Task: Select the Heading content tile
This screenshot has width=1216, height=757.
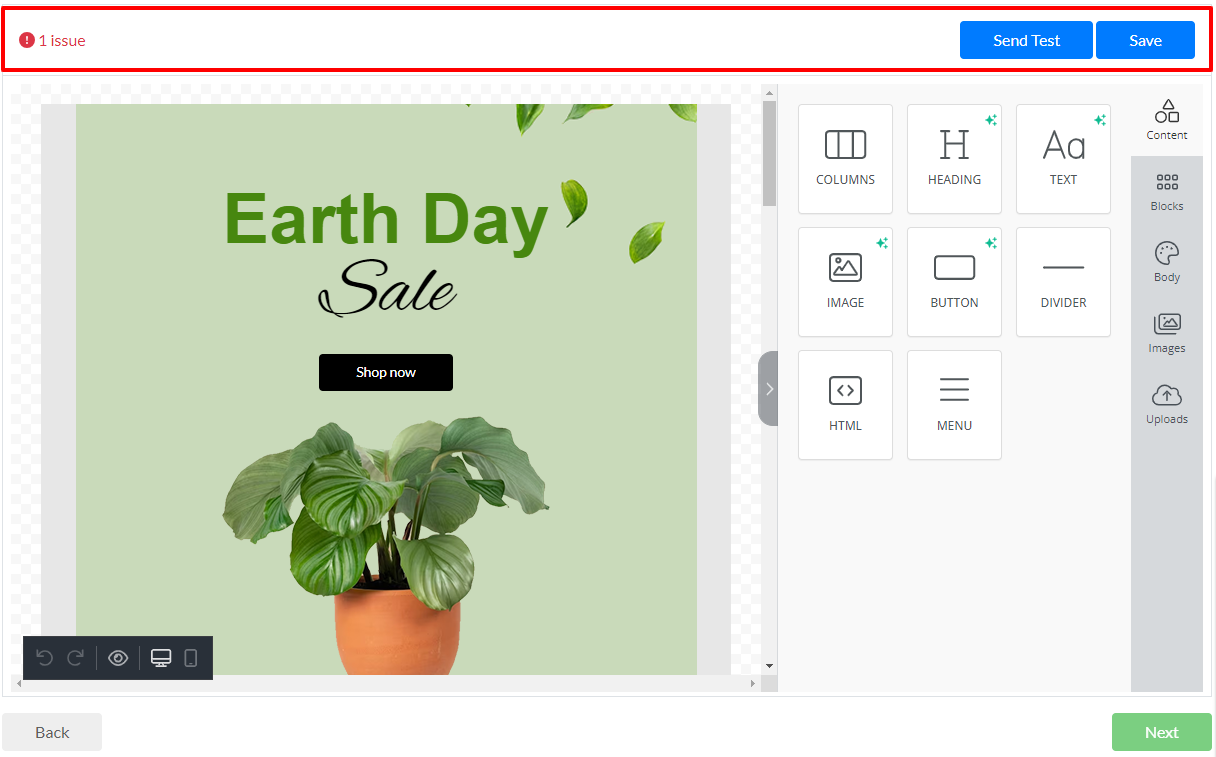Action: tap(954, 159)
